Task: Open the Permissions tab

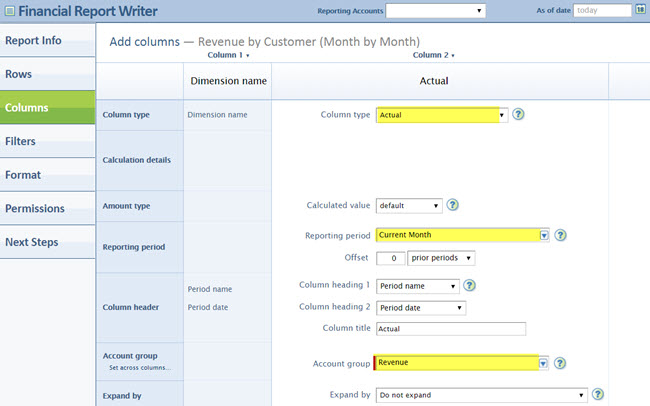Action: pyautogui.click(x=47, y=209)
